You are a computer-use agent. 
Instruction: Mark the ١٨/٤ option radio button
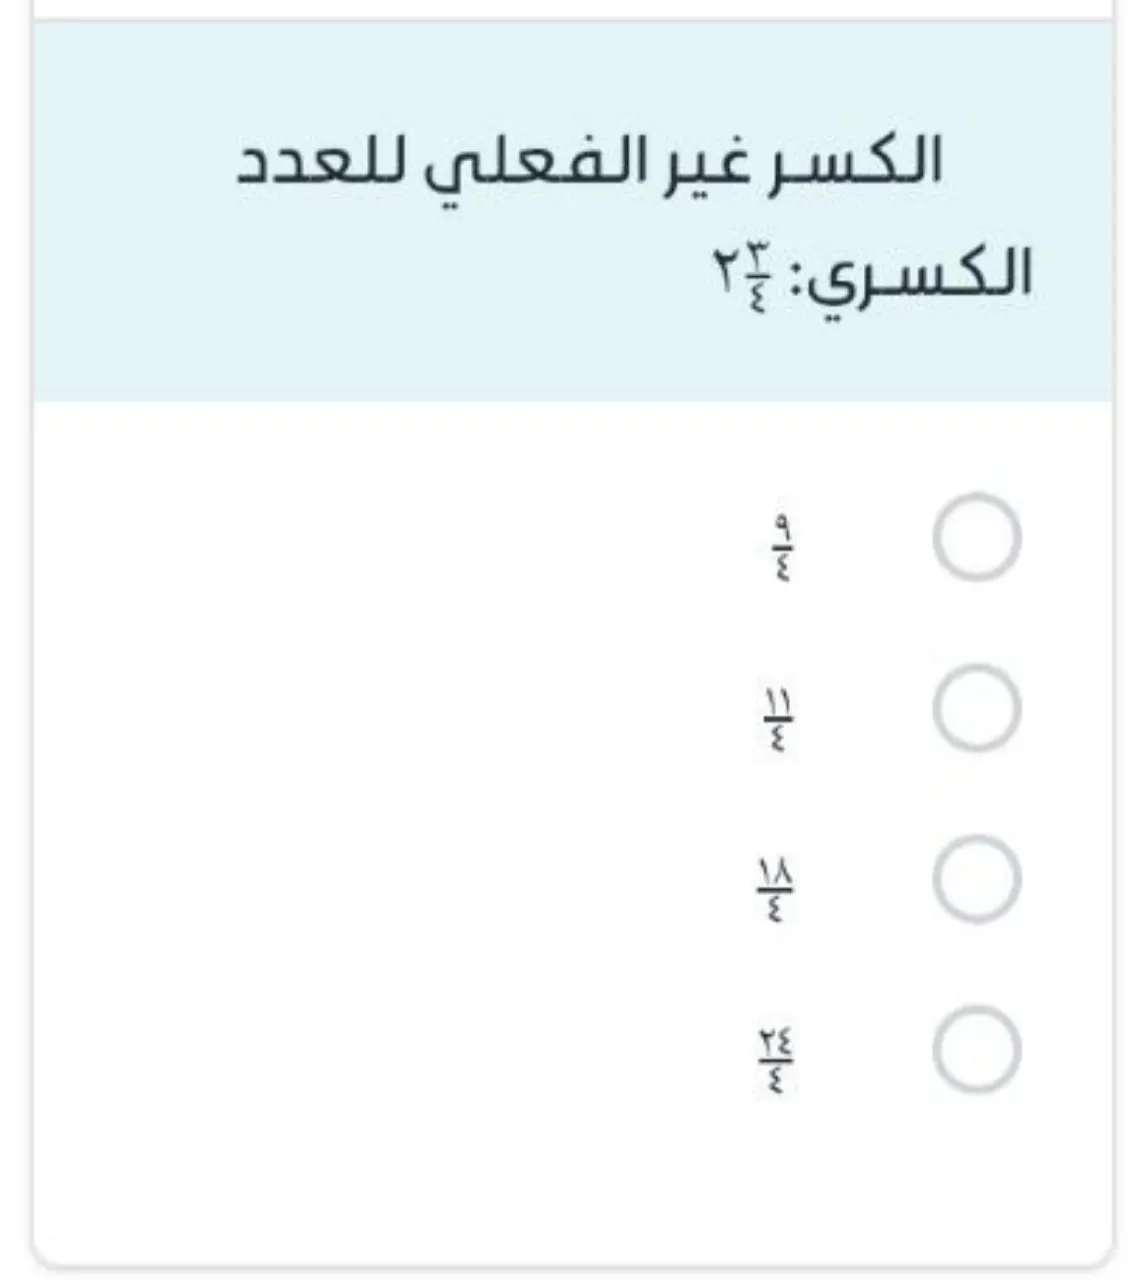point(977,879)
